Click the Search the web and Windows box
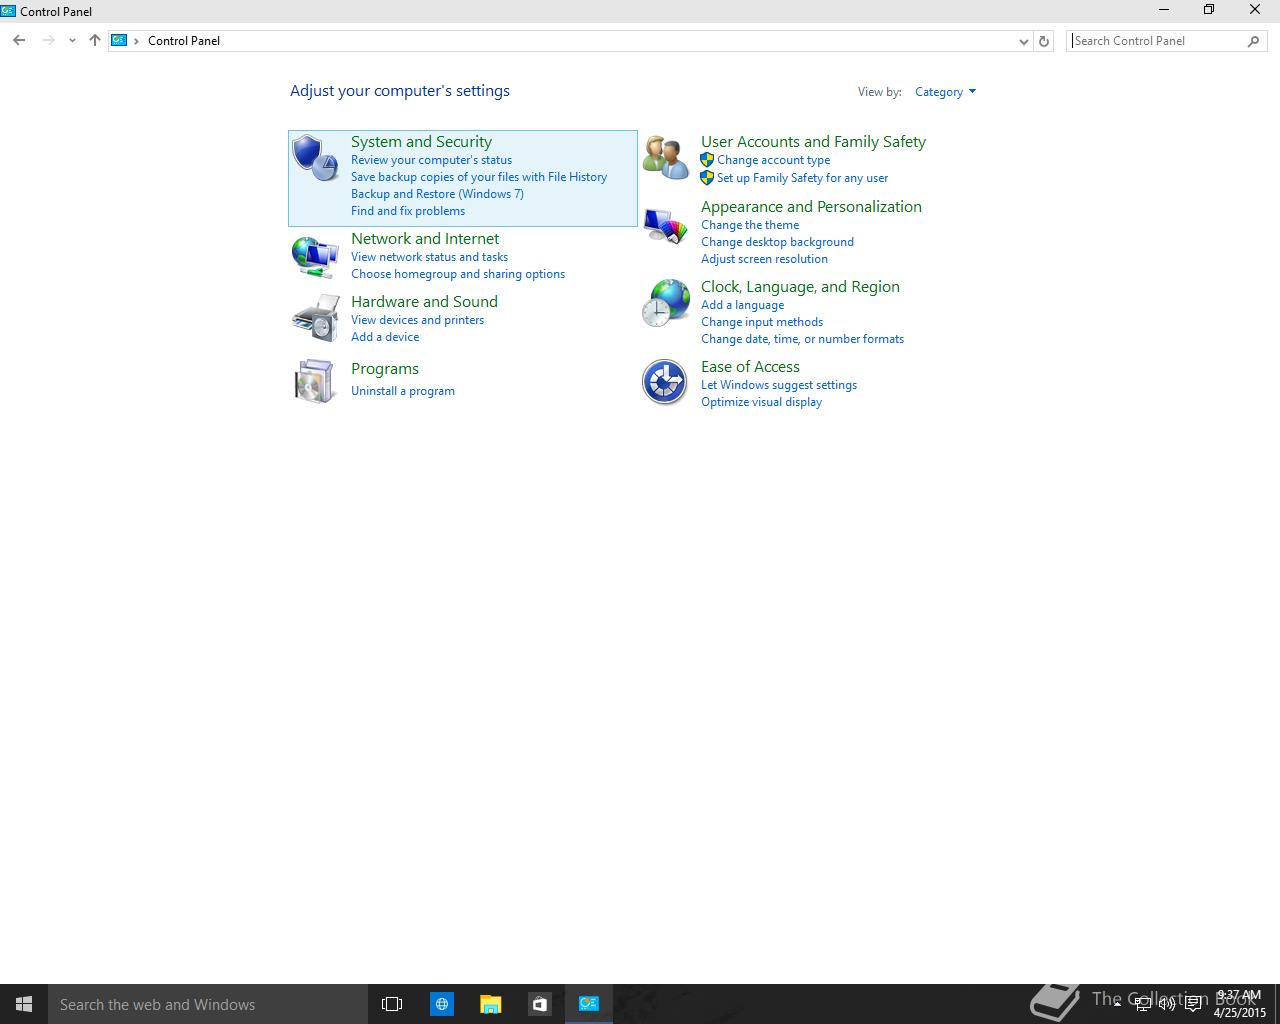 (207, 1004)
